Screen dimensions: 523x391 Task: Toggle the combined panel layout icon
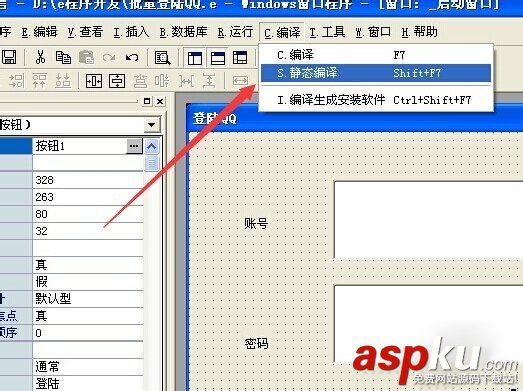point(240,58)
